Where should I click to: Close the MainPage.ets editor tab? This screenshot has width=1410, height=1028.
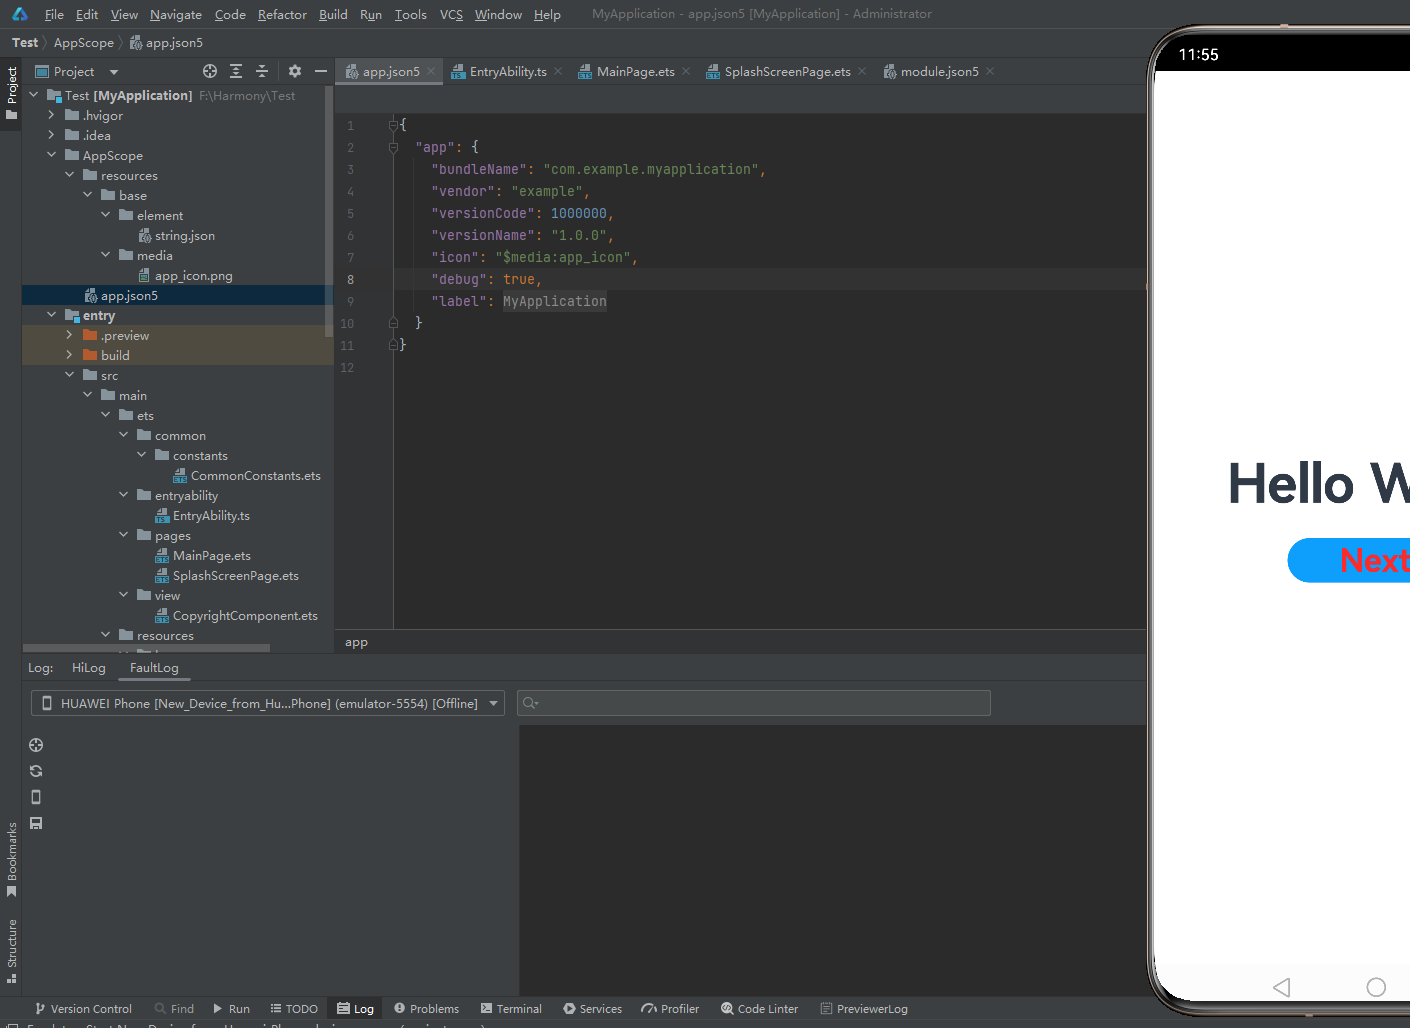point(686,71)
